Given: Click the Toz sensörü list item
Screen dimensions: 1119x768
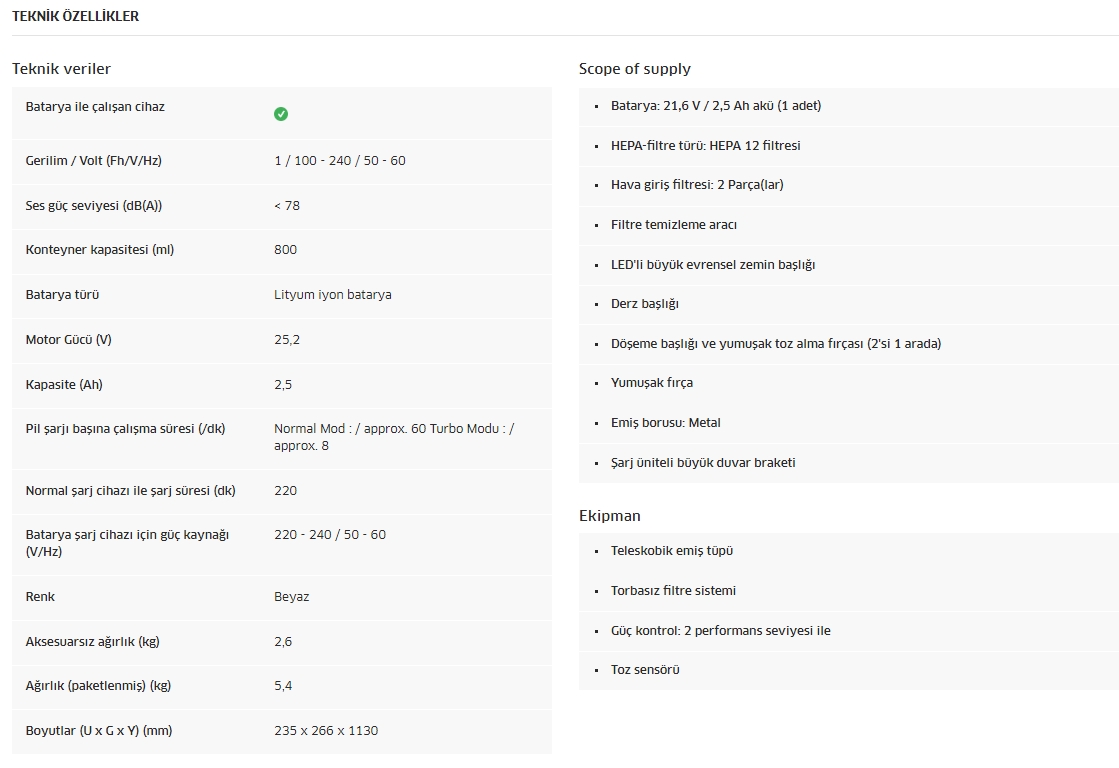Looking at the screenshot, I should point(645,670).
